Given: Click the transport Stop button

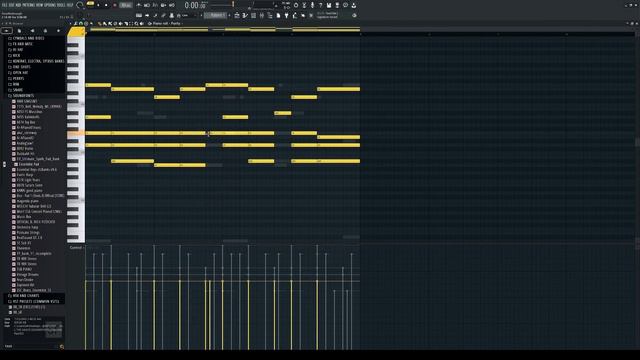Looking at the screenshot, I should pos(106,5).
